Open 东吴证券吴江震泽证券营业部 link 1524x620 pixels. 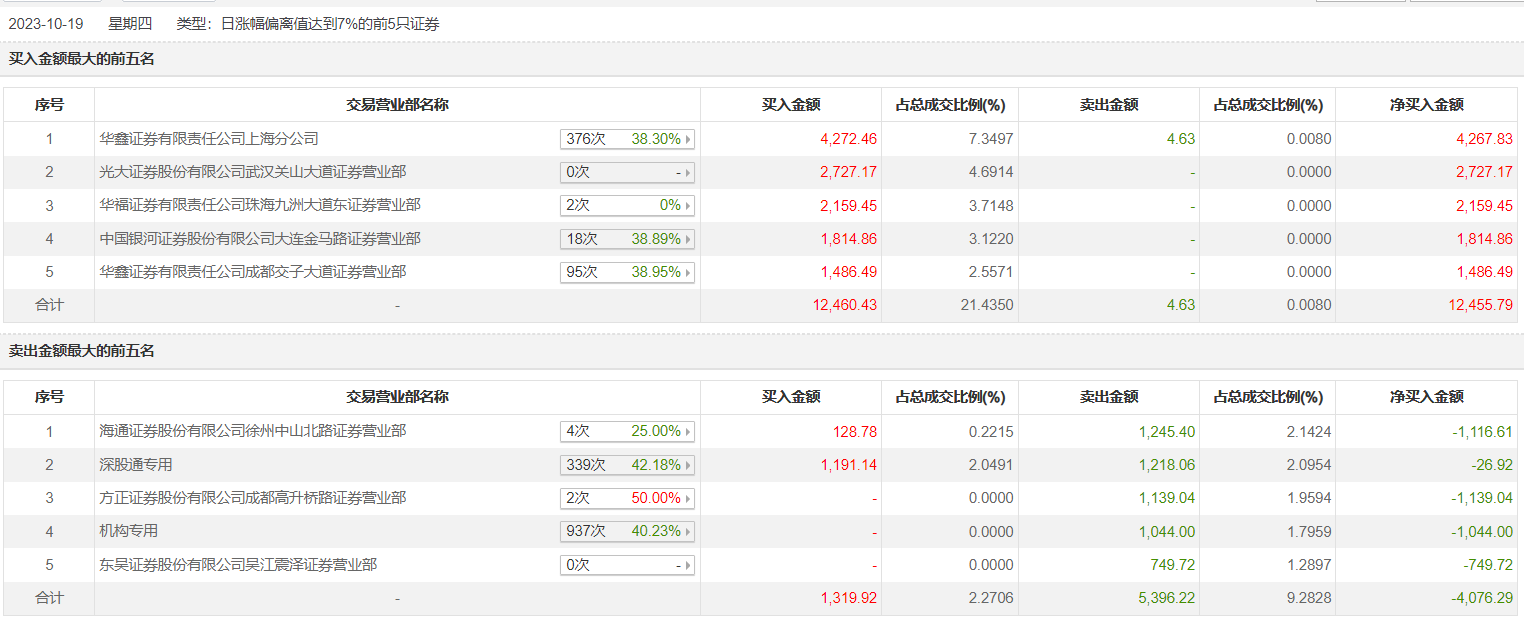tap(238, 565)
